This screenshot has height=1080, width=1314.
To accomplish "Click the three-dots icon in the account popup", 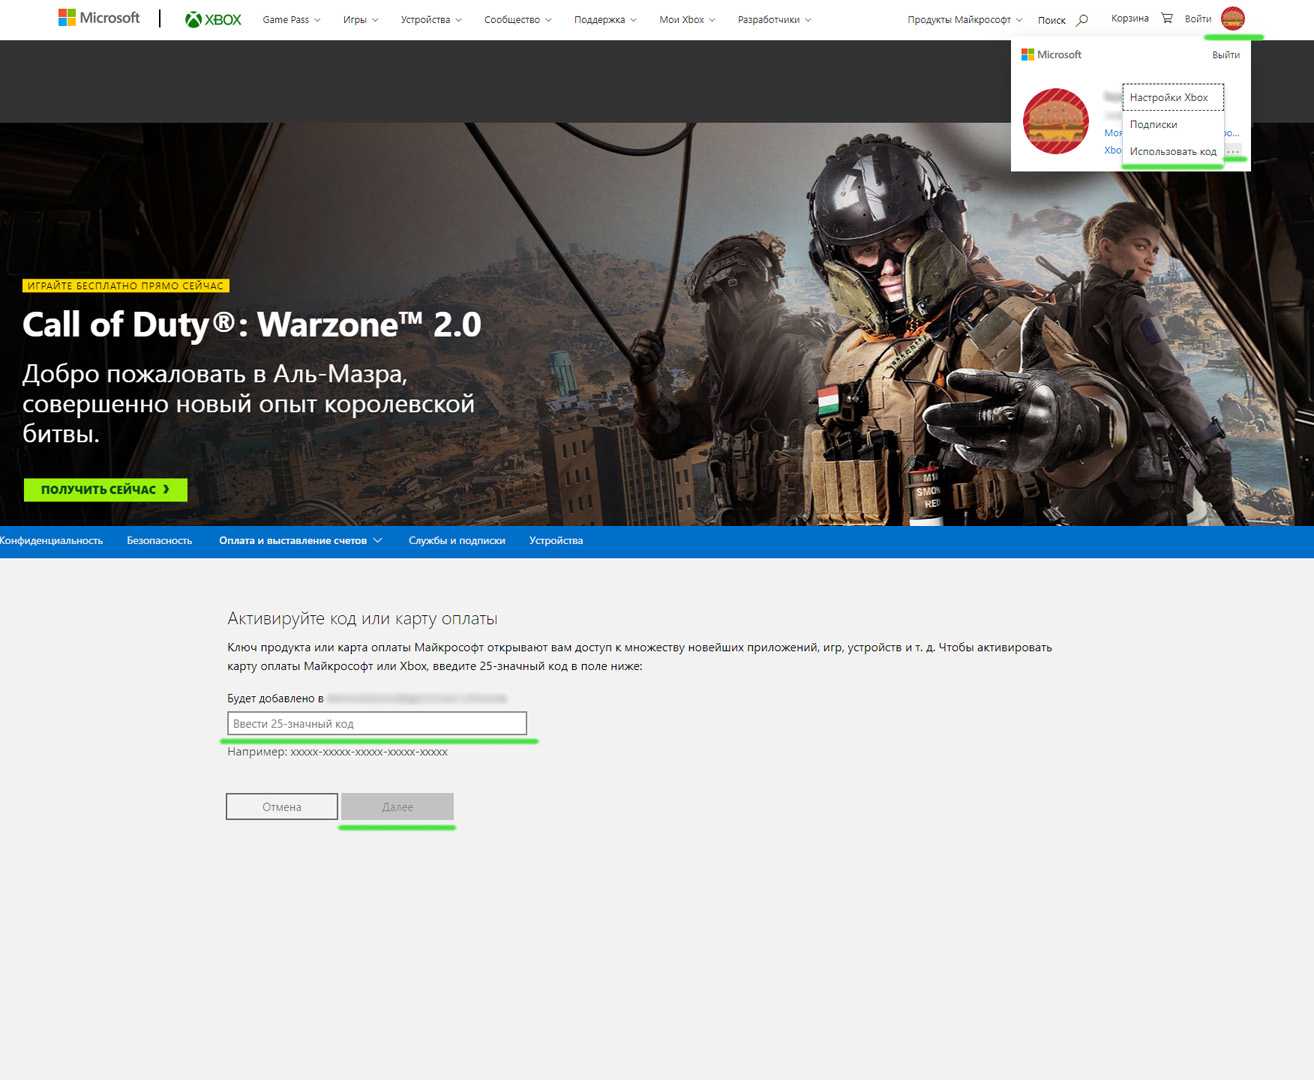I will [x=1233, y=152].
